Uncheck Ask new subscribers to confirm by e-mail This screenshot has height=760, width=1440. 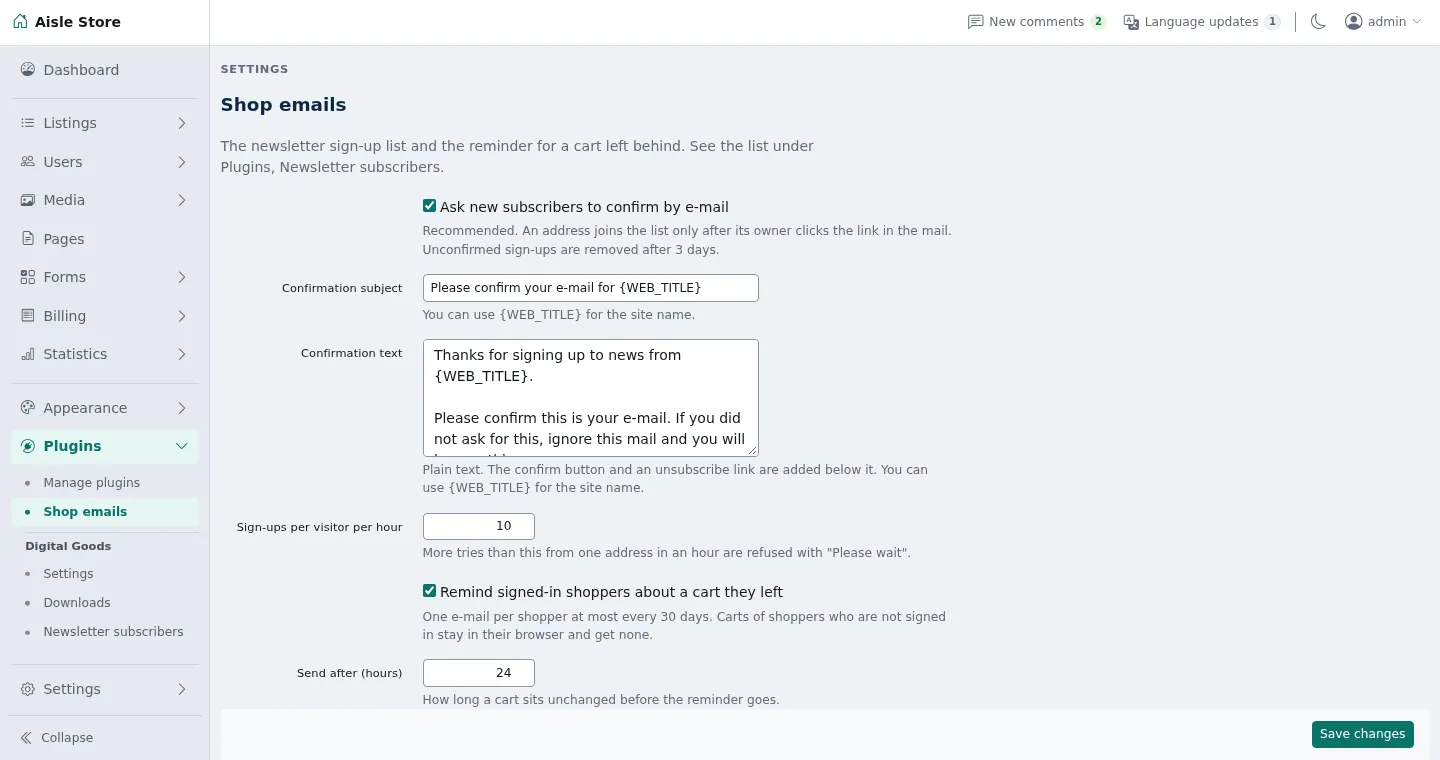pos(429,206)
